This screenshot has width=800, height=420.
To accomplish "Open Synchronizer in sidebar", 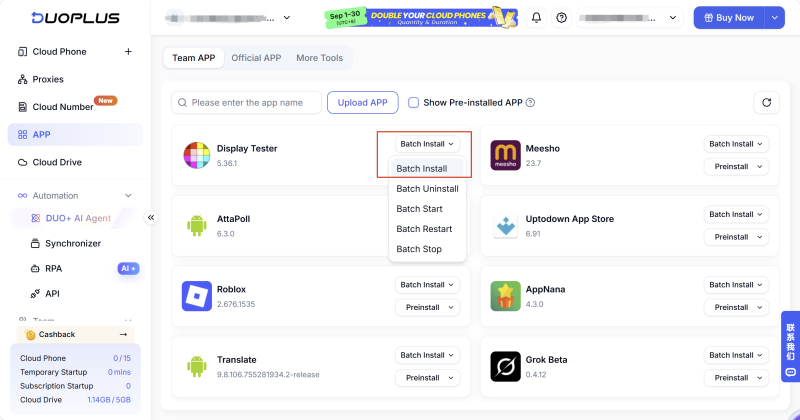I will click(73, 243).
